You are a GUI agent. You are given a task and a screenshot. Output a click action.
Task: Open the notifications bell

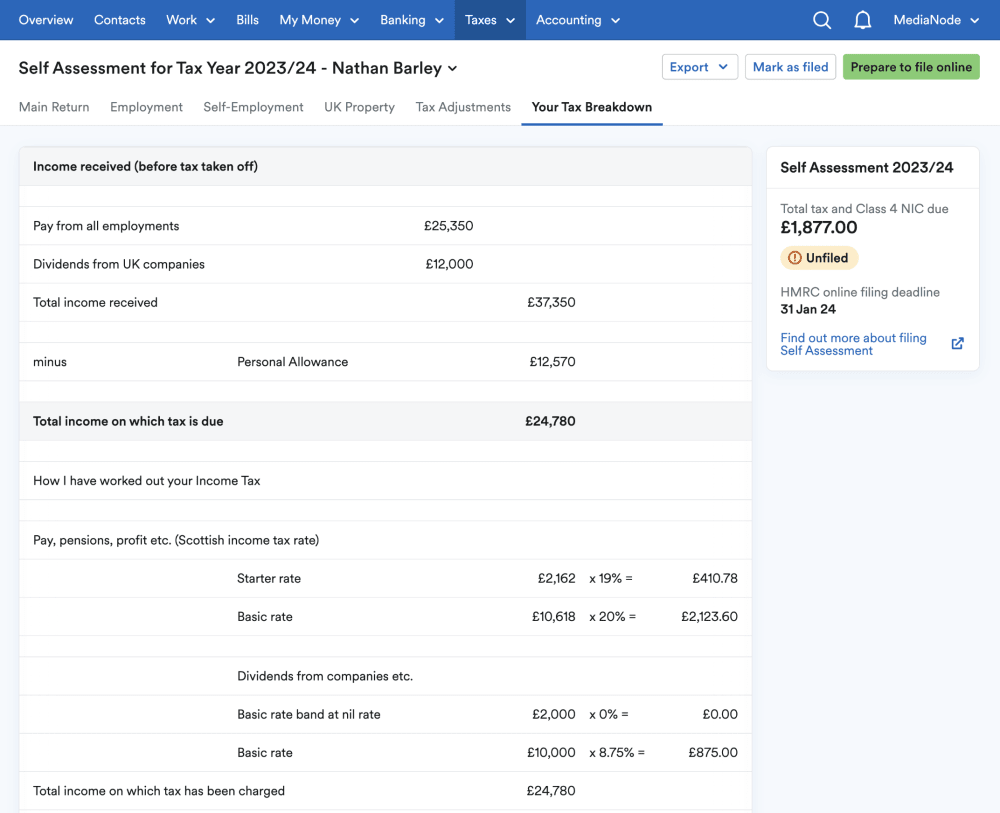tap(862, 20)
